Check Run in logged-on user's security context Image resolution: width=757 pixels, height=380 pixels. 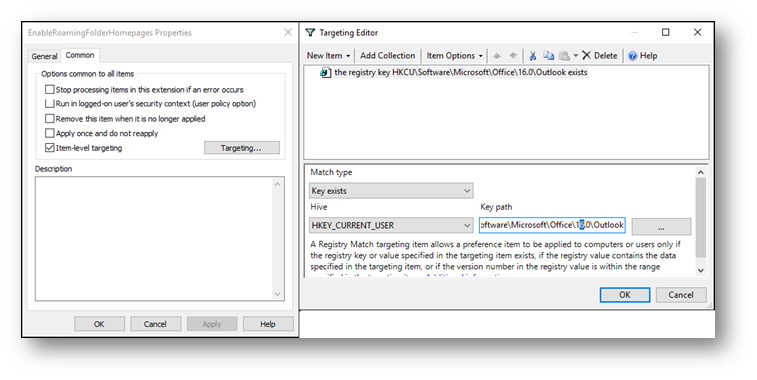49,103
